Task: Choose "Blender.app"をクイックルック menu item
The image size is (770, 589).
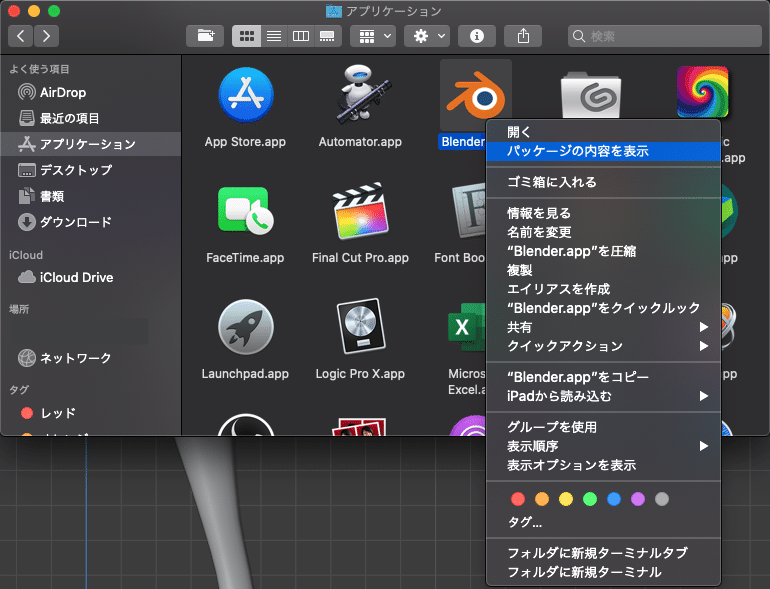Action: click(x=603, y=308)
